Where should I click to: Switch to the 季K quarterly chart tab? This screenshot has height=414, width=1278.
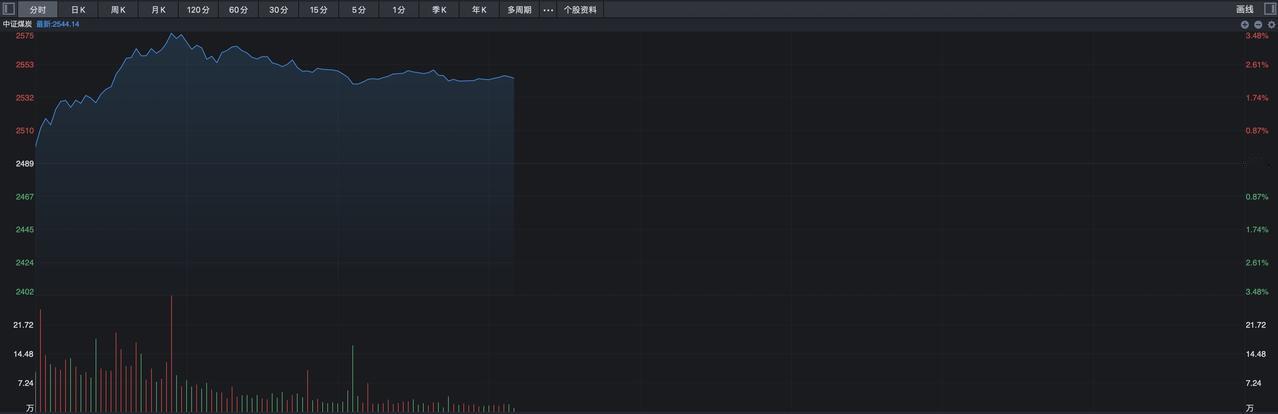(x=438, y=10)
